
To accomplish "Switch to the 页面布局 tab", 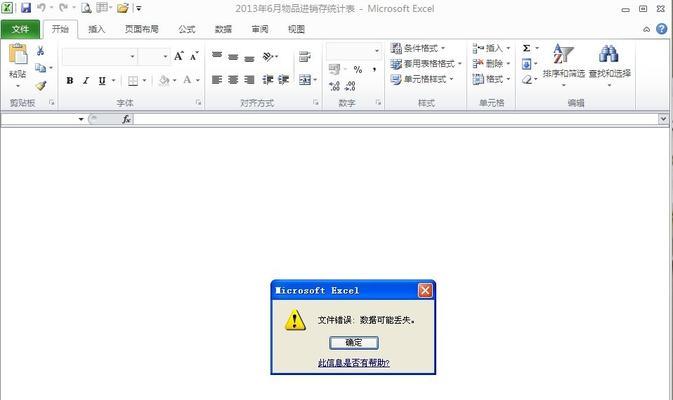I will (142, 29).
